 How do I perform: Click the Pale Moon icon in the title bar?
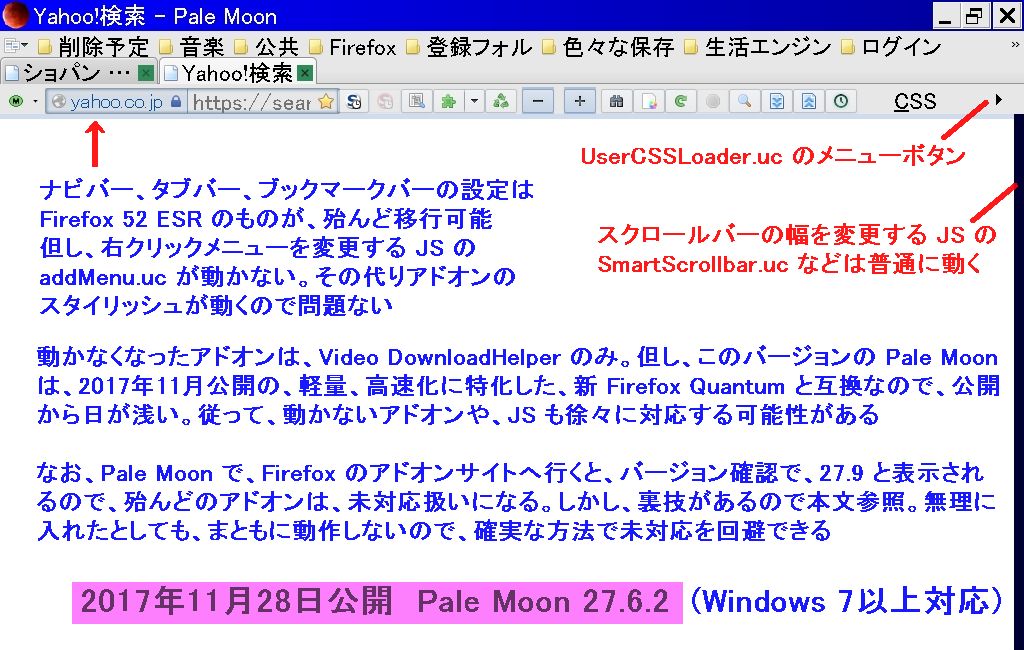coord(14,15)
